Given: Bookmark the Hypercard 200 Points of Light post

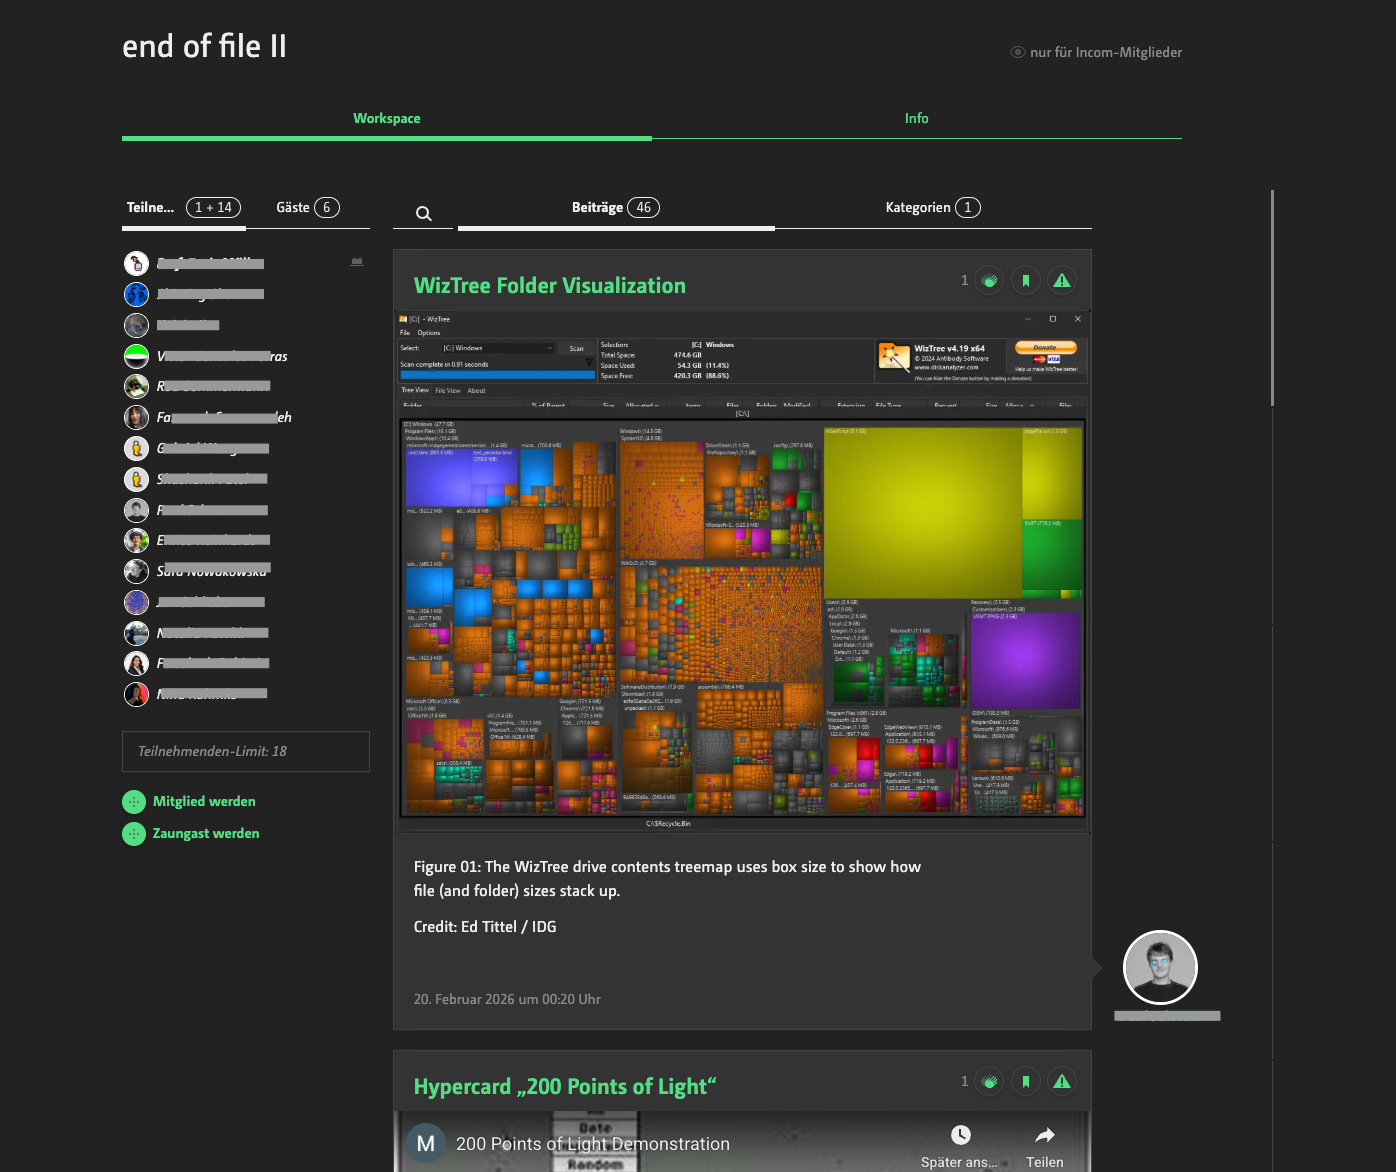Looking at the screenshot, I should point(1026,1081).
